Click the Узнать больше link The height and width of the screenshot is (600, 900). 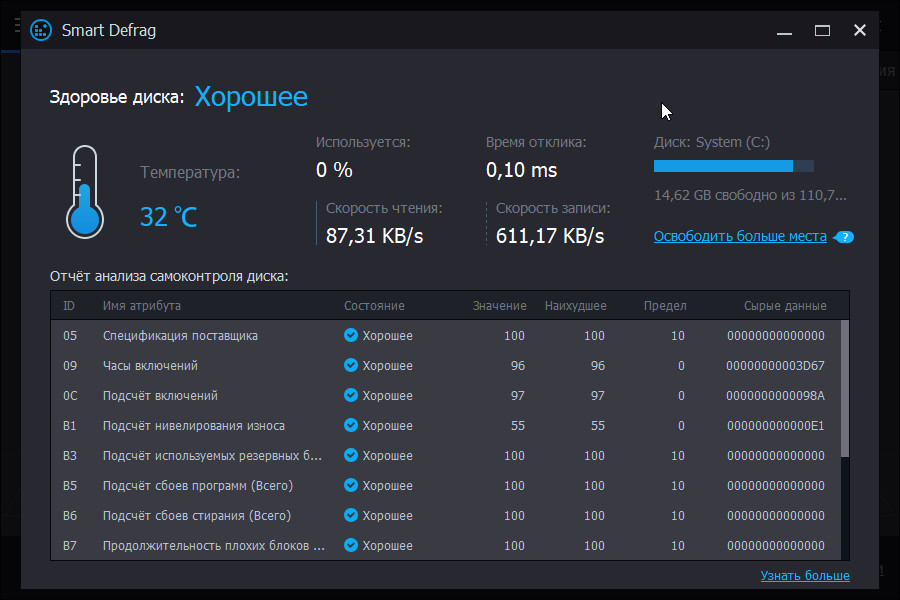point(805,575)
